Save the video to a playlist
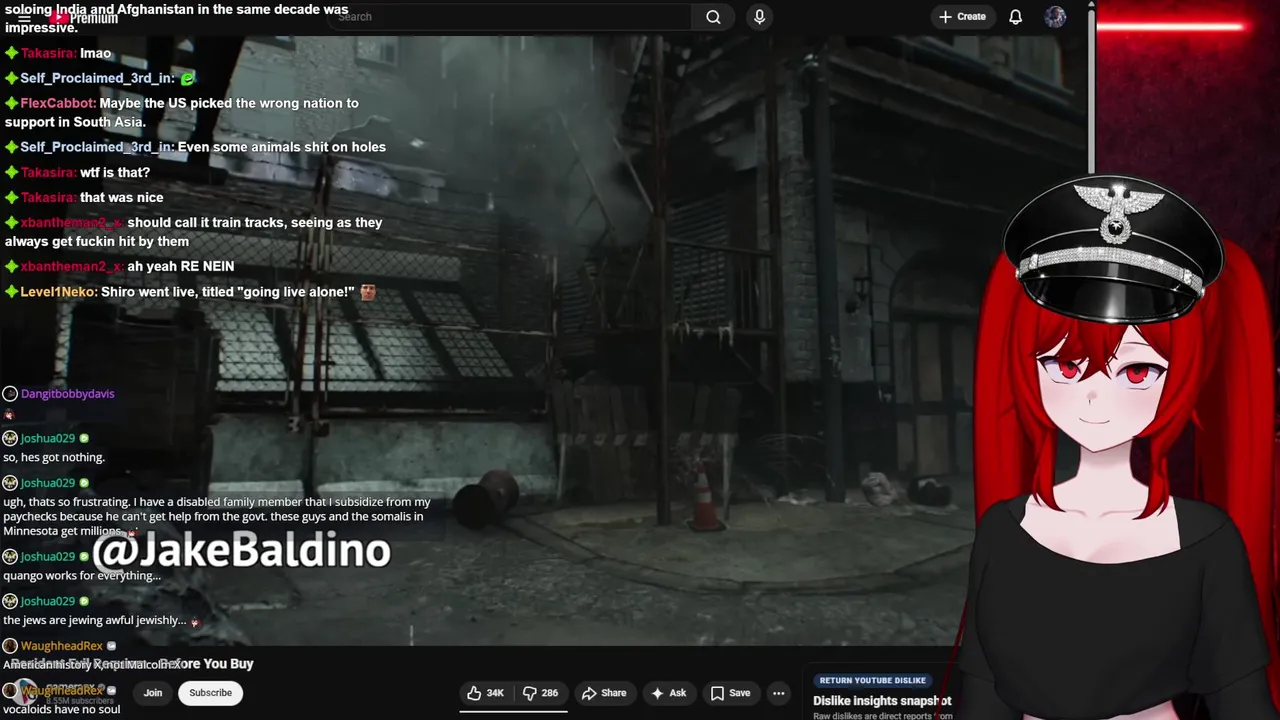Viewport: 1280px width, 720px height. pos(730,693)
